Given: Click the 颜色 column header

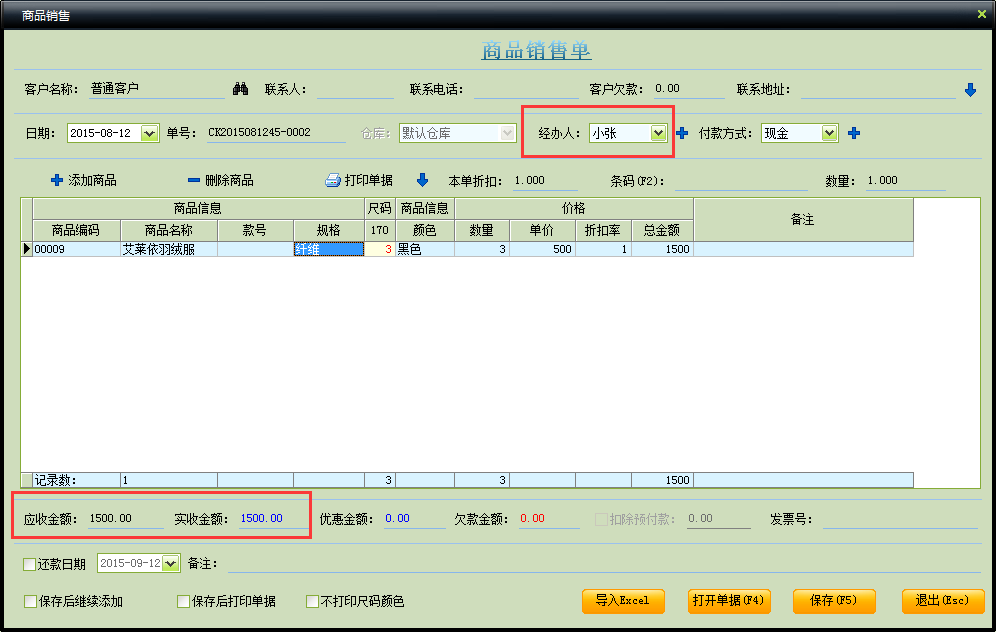Looking at the screenshot, I should (x=425, y=230).
